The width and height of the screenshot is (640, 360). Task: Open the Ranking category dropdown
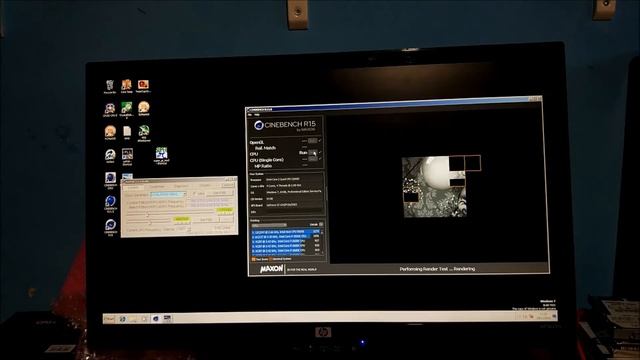click(x=269, y=225)
